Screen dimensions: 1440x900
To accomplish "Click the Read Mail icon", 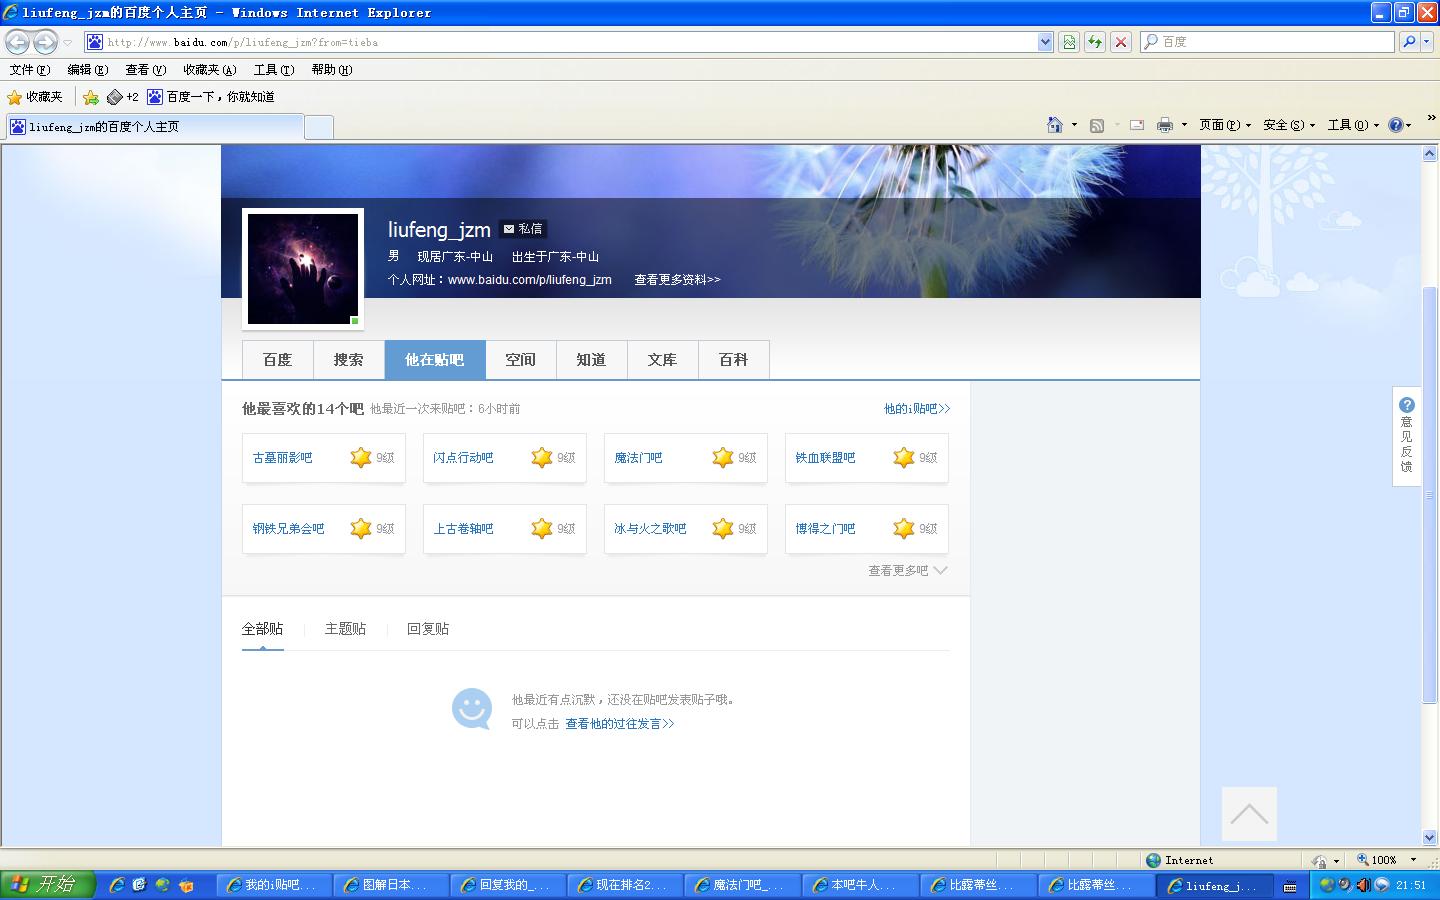I will (1137, 125).
